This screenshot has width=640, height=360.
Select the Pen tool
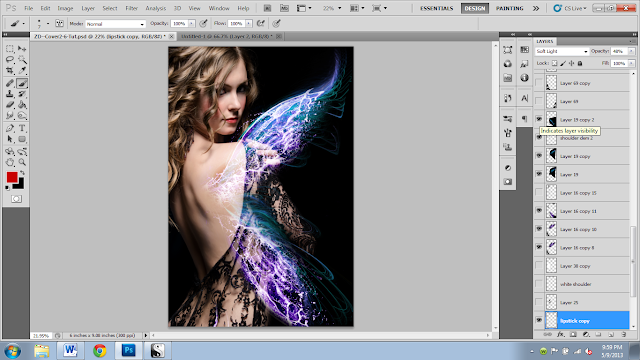click(x=10, y=128)
